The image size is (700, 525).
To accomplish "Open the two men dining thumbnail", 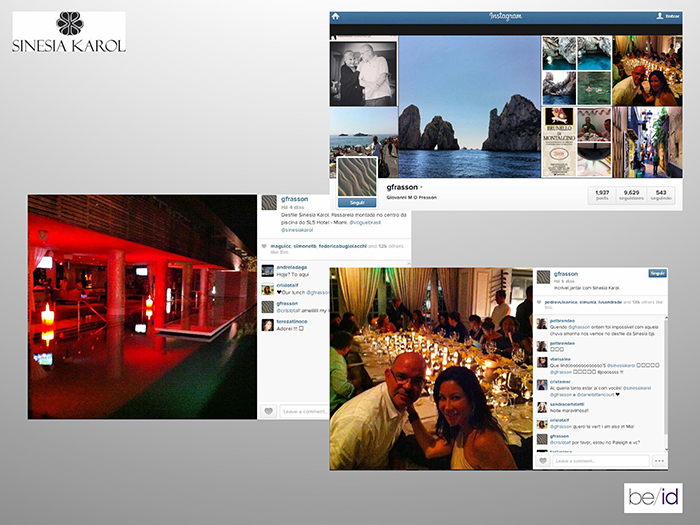I will (x=594, y=125).
